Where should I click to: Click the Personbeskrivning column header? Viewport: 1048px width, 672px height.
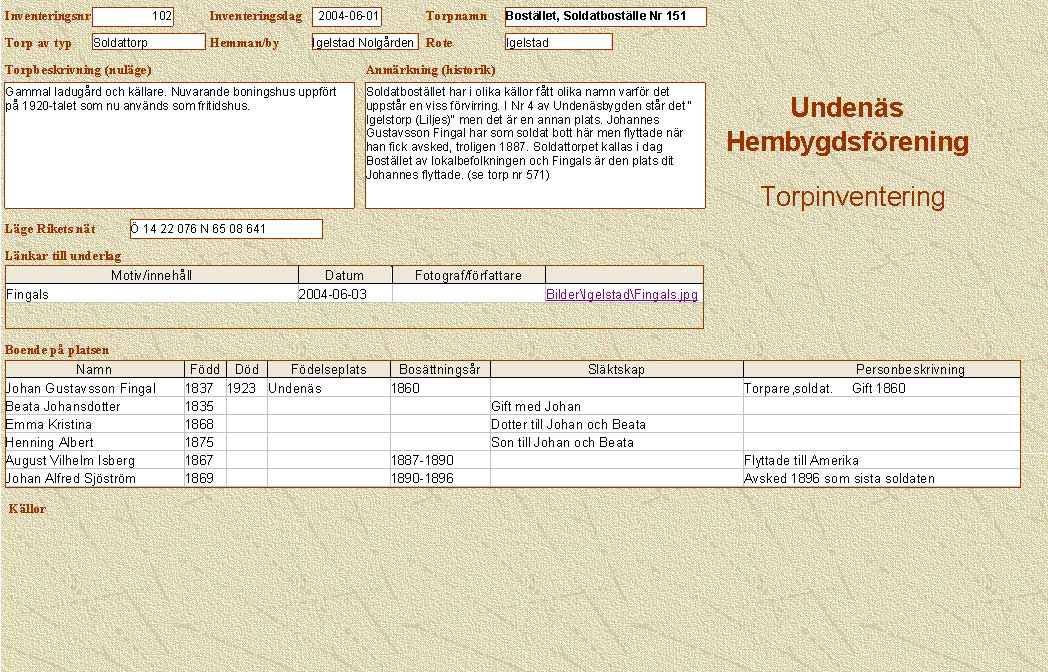pos(881,369)
